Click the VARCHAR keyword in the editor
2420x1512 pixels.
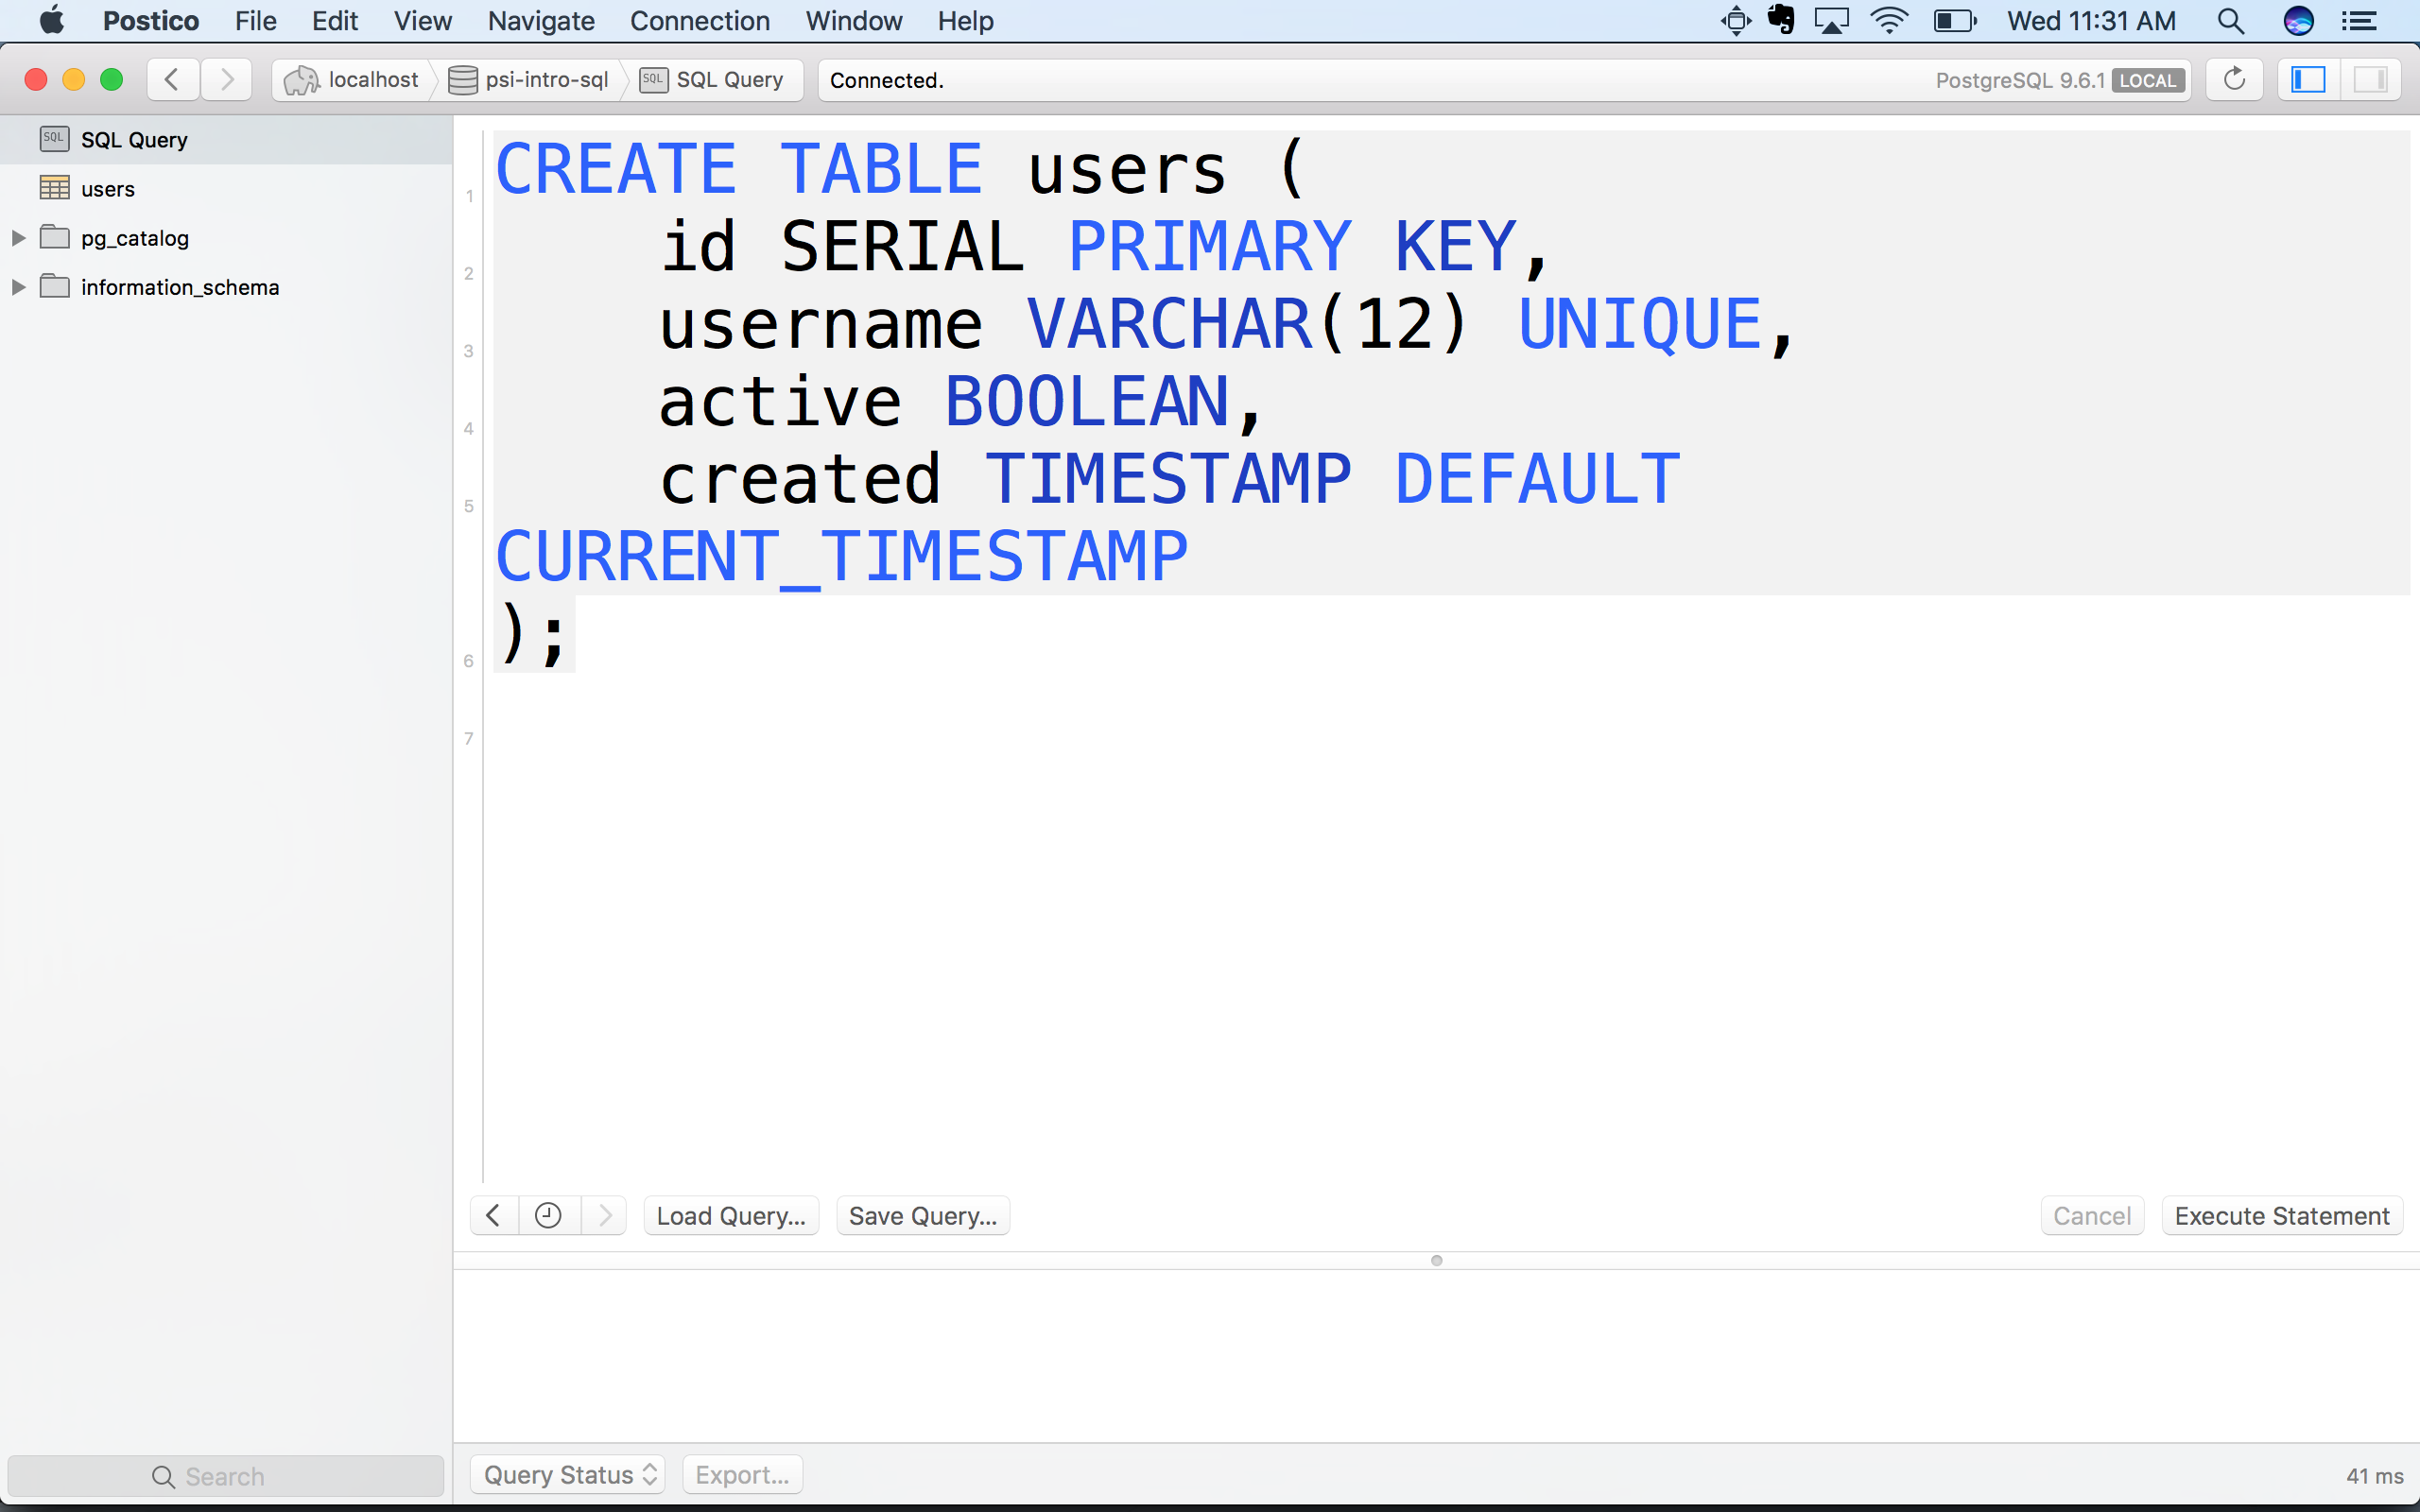coord(1169,324)
